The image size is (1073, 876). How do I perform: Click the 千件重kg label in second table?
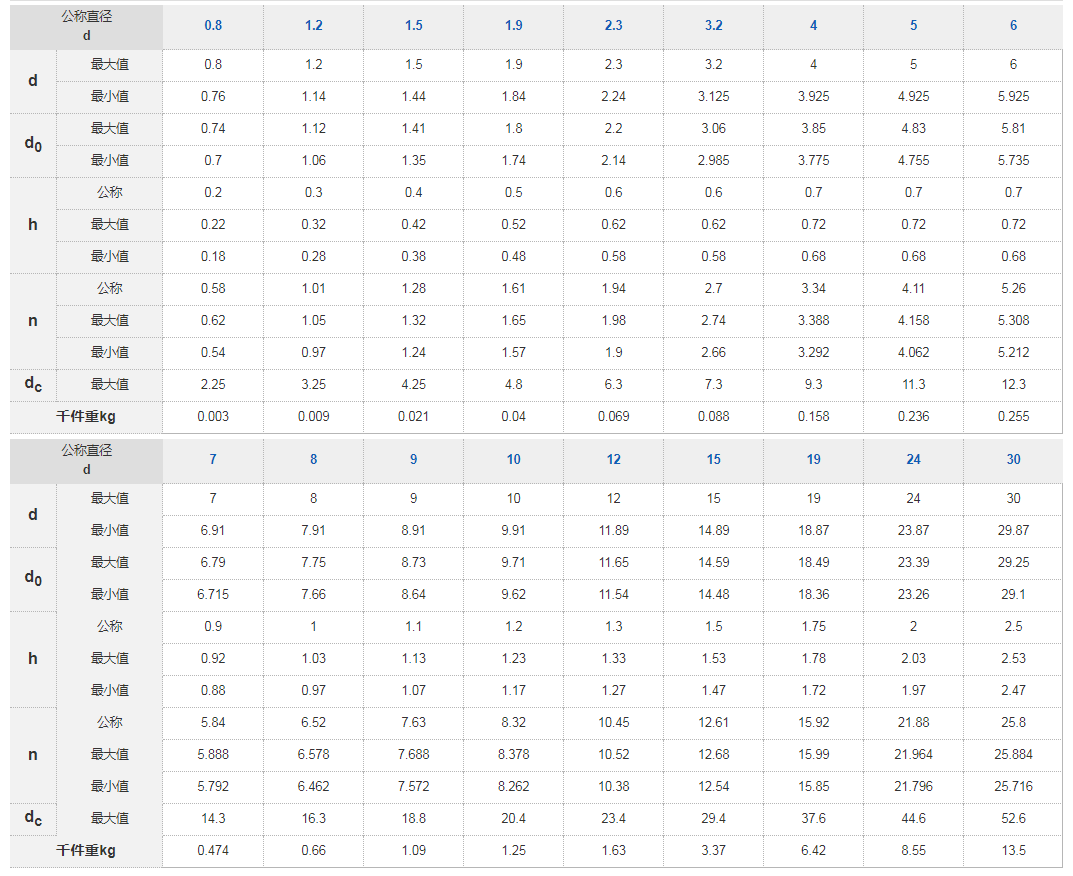(86, 851)
